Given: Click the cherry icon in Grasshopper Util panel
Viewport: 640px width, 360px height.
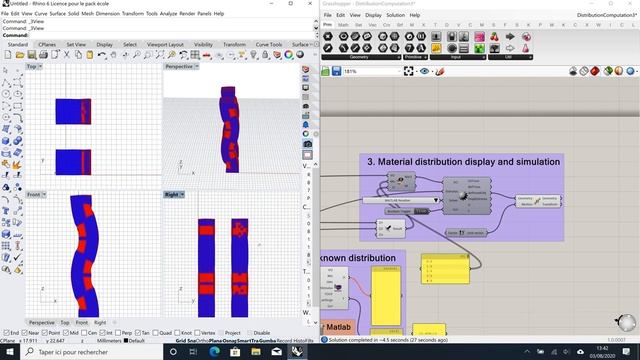Looking at the screenshot, I should click(x=494, y=37).
